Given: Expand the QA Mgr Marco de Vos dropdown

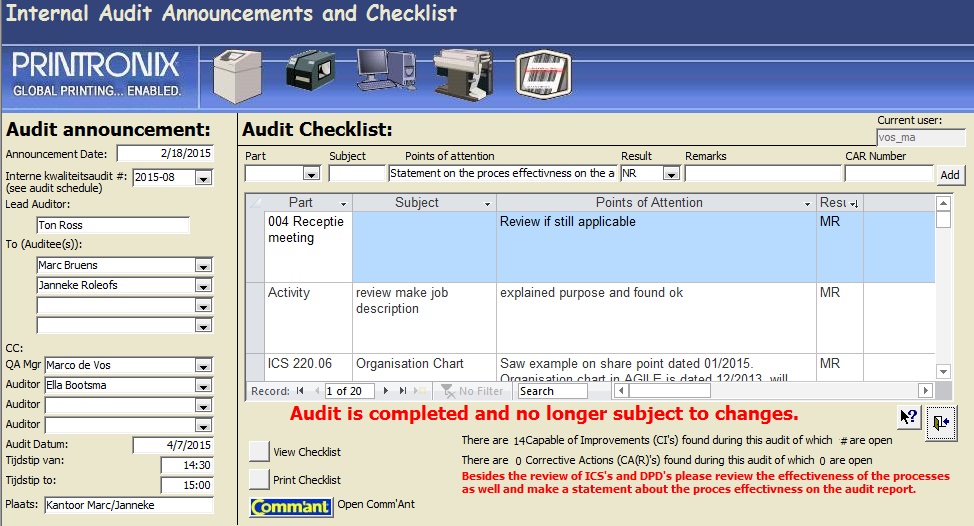Looking at the screenshot, I should point(203,365).
